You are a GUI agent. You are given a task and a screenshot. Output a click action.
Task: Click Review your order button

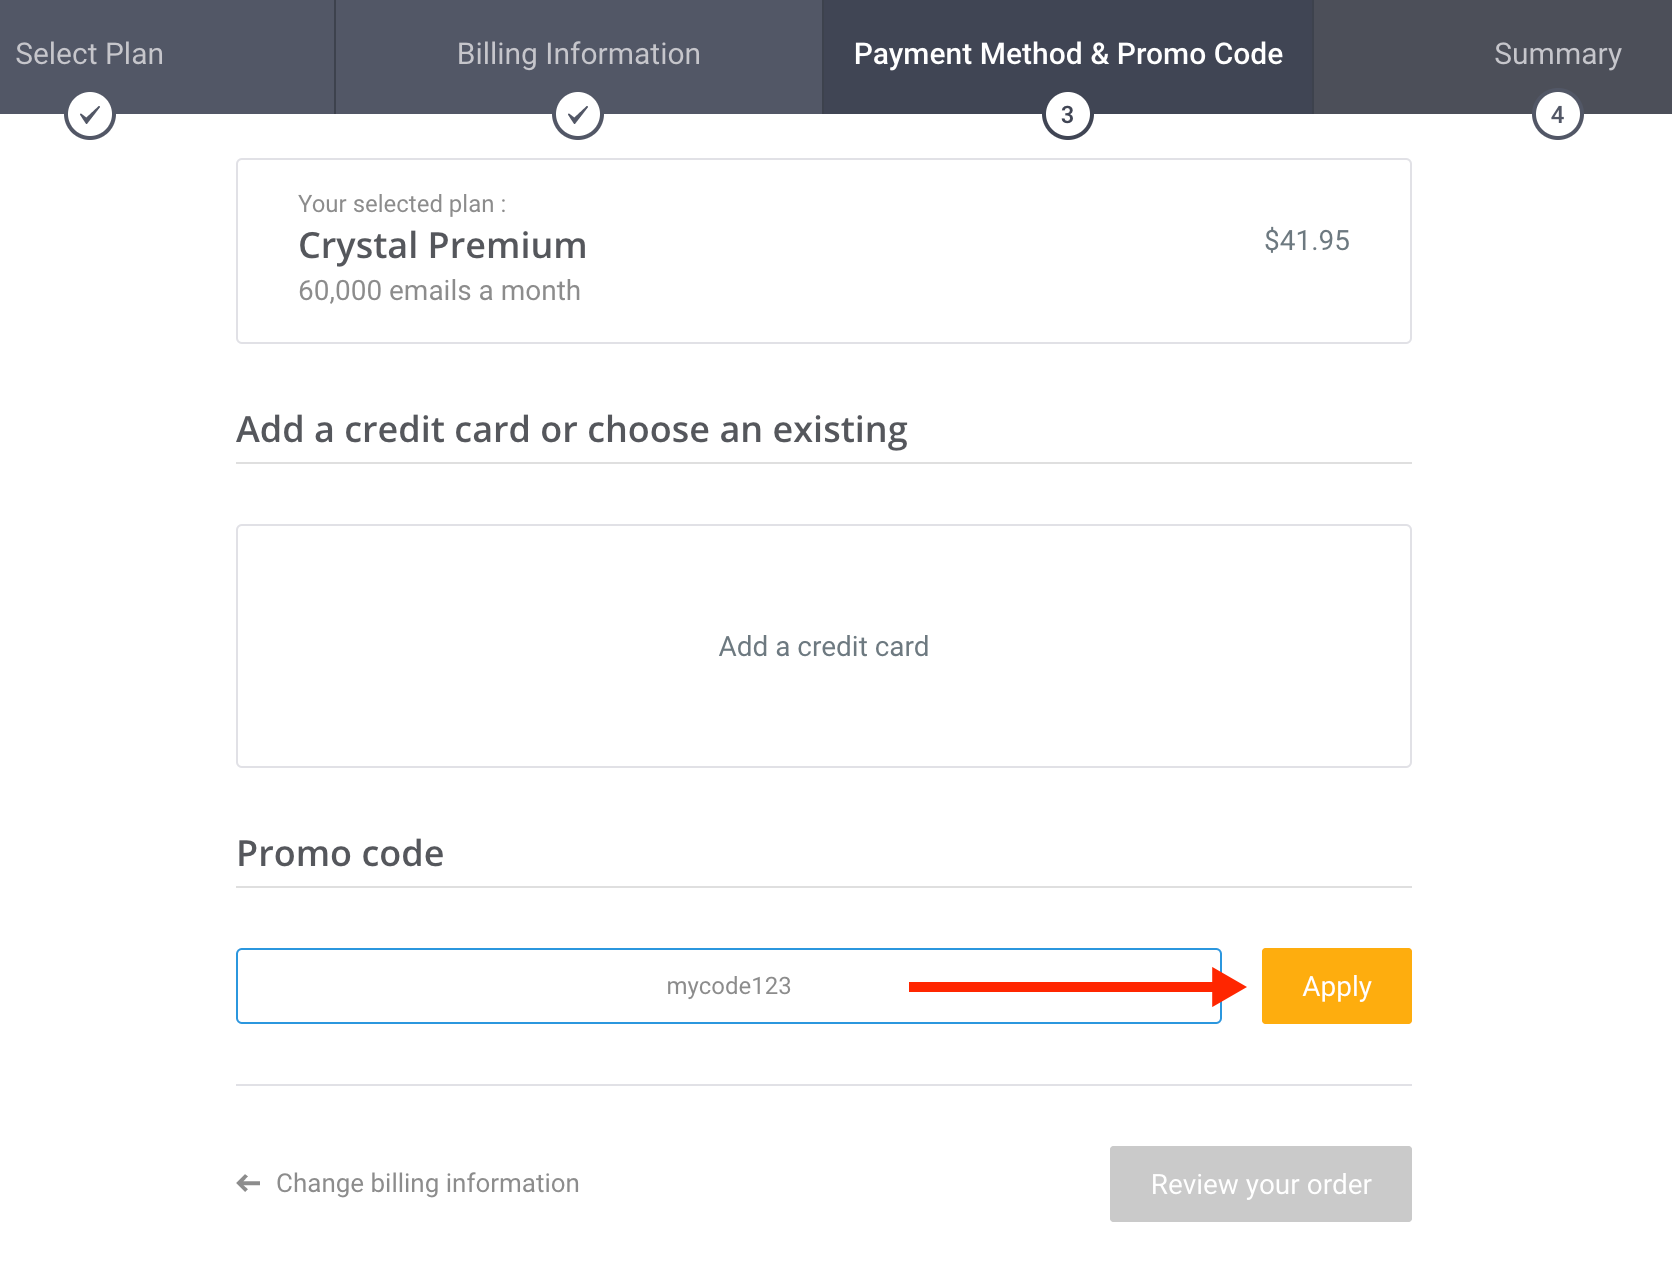coord(1260,1184)
